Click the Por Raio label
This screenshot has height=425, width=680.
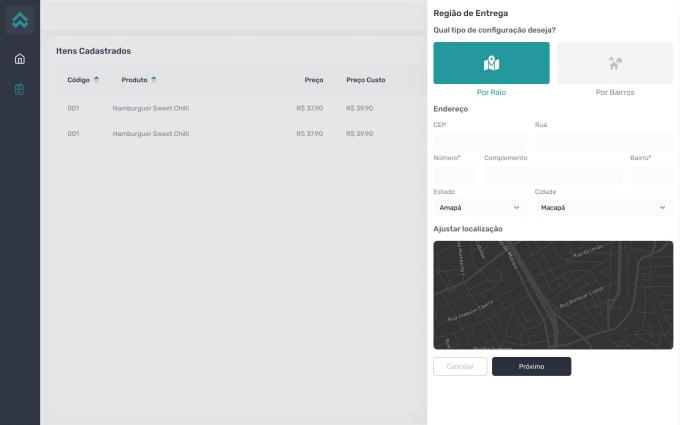pos(491,92)
